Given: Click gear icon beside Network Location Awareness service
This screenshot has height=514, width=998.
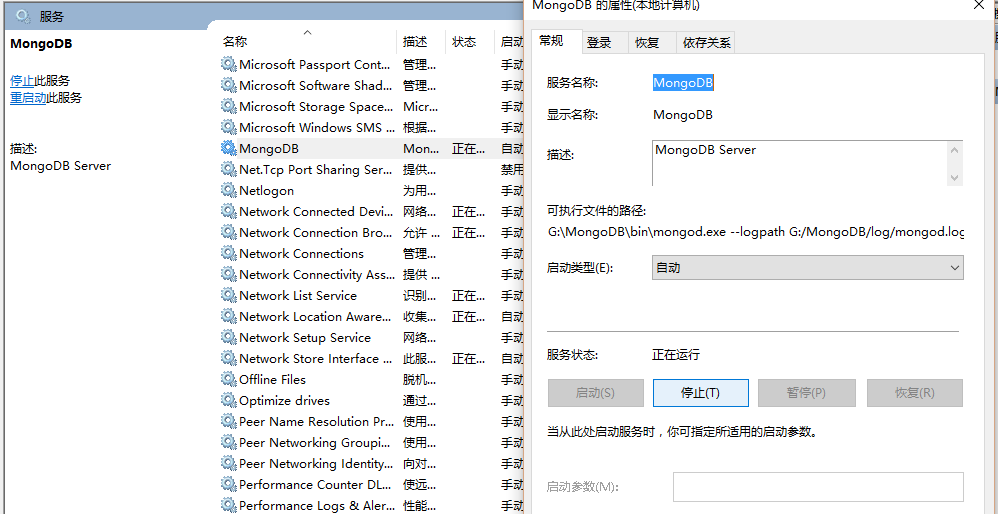Looking at the screenshot, I should [x=228, y=316].
